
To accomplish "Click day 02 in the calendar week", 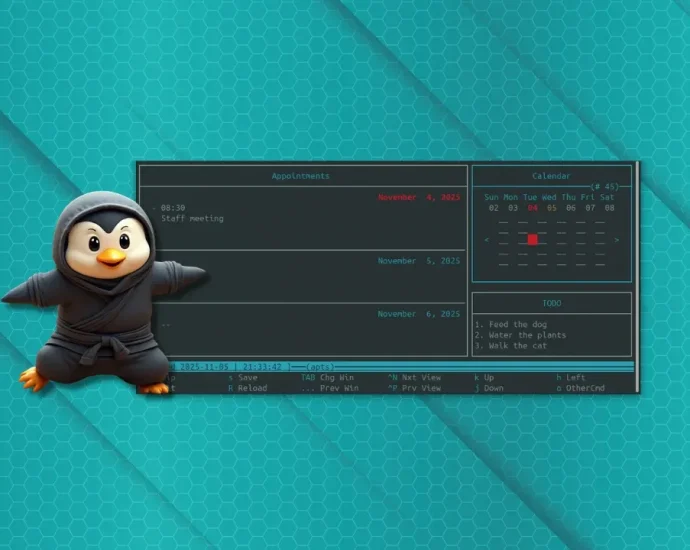I will pos(494,208).
